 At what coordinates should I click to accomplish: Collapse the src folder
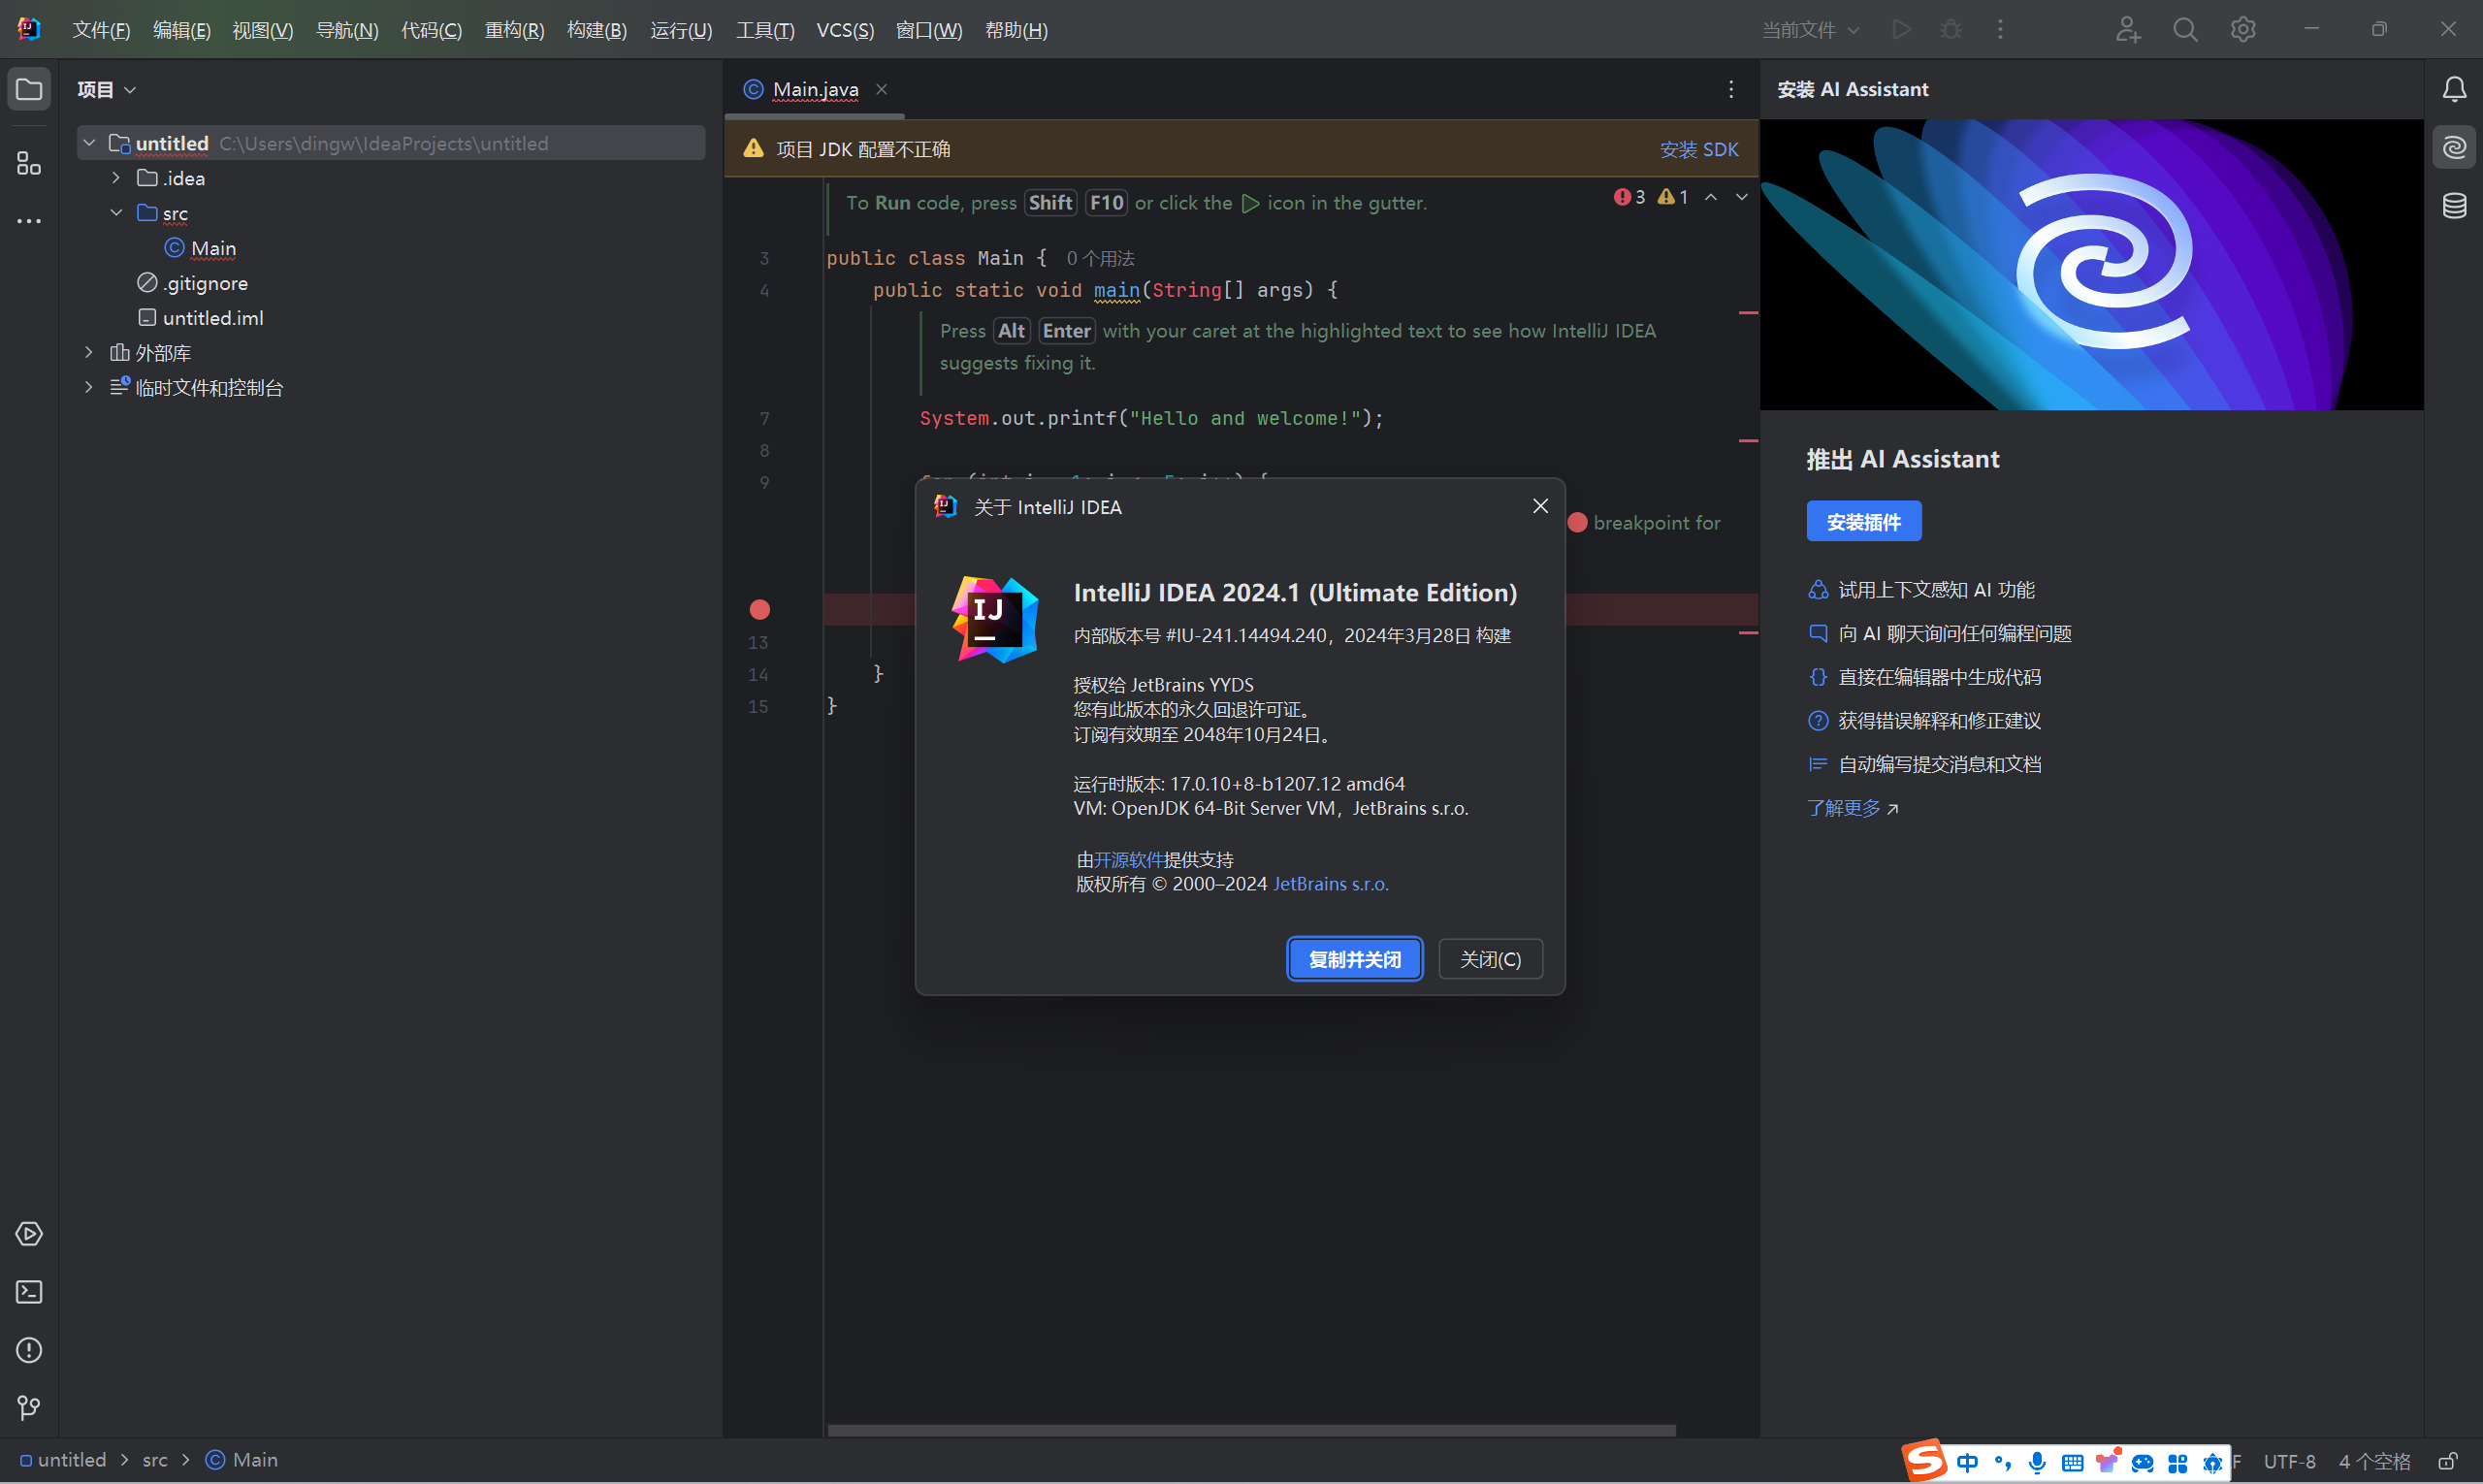(x=116, y=213)
